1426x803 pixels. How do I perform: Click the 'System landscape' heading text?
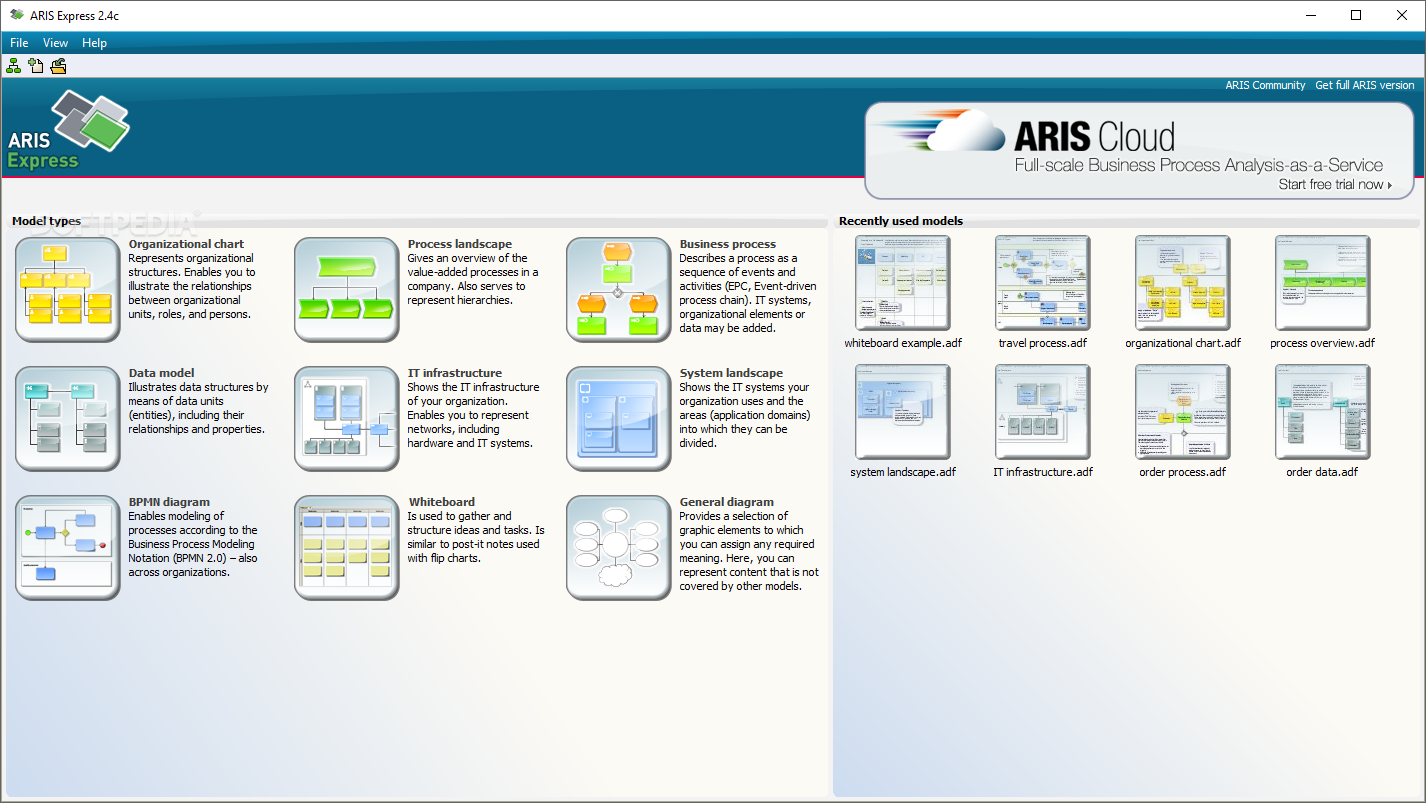coord(731,373)
